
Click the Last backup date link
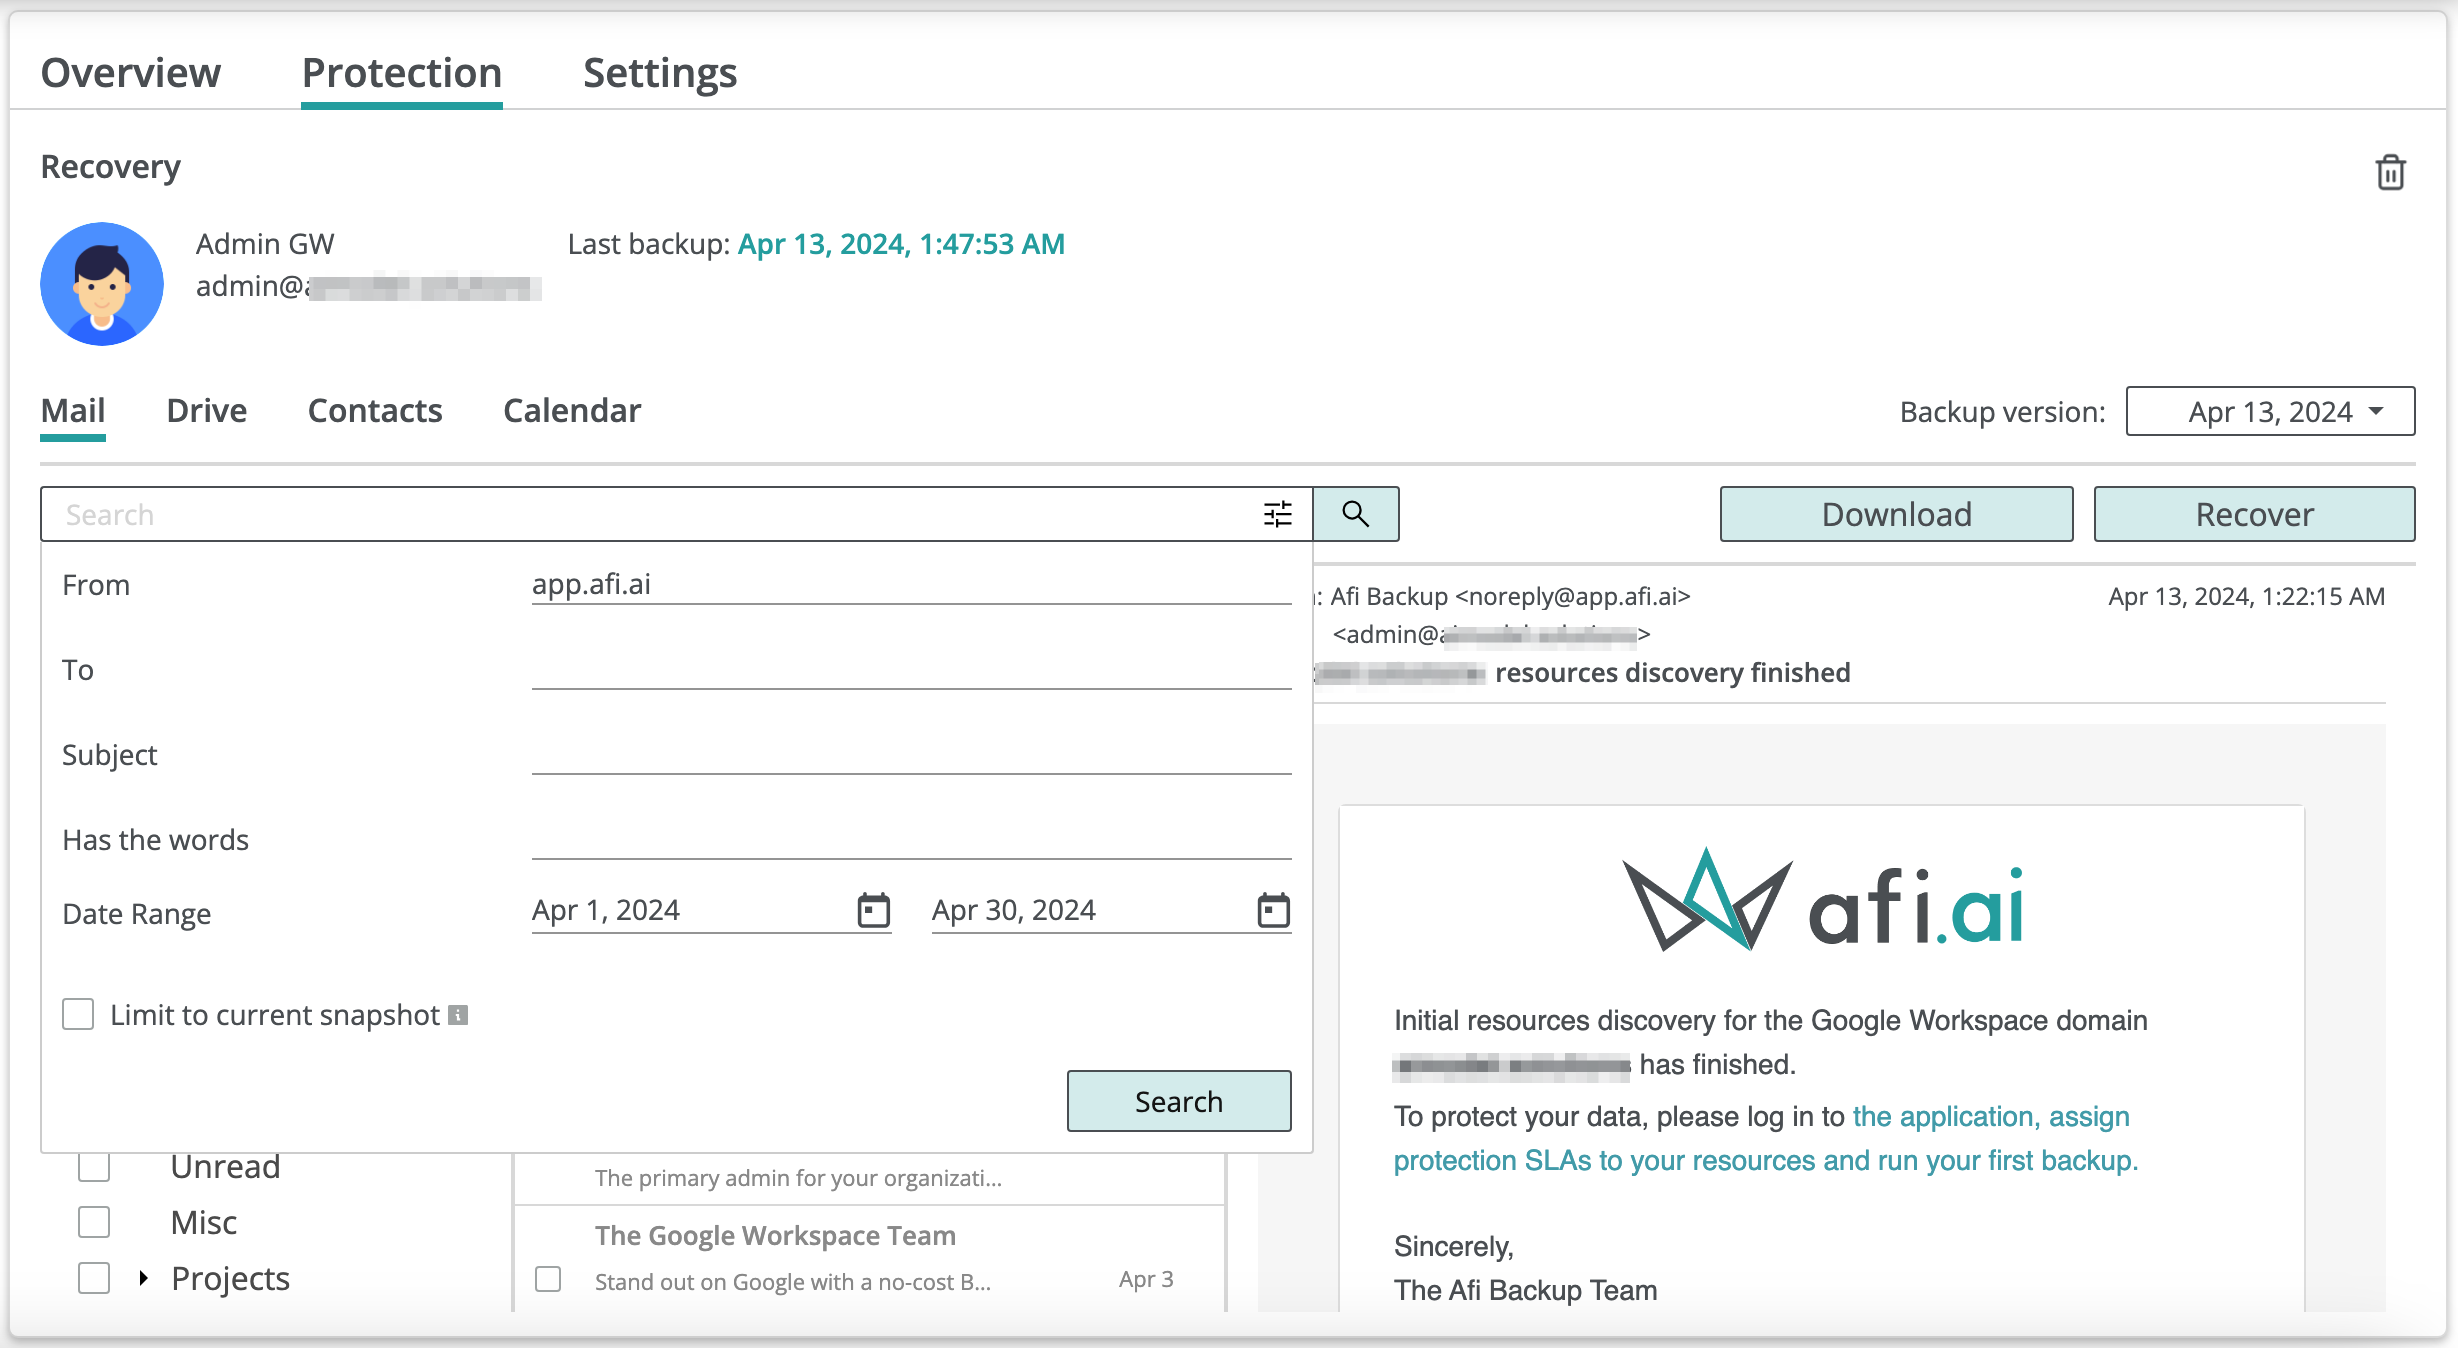coord(901,244)
